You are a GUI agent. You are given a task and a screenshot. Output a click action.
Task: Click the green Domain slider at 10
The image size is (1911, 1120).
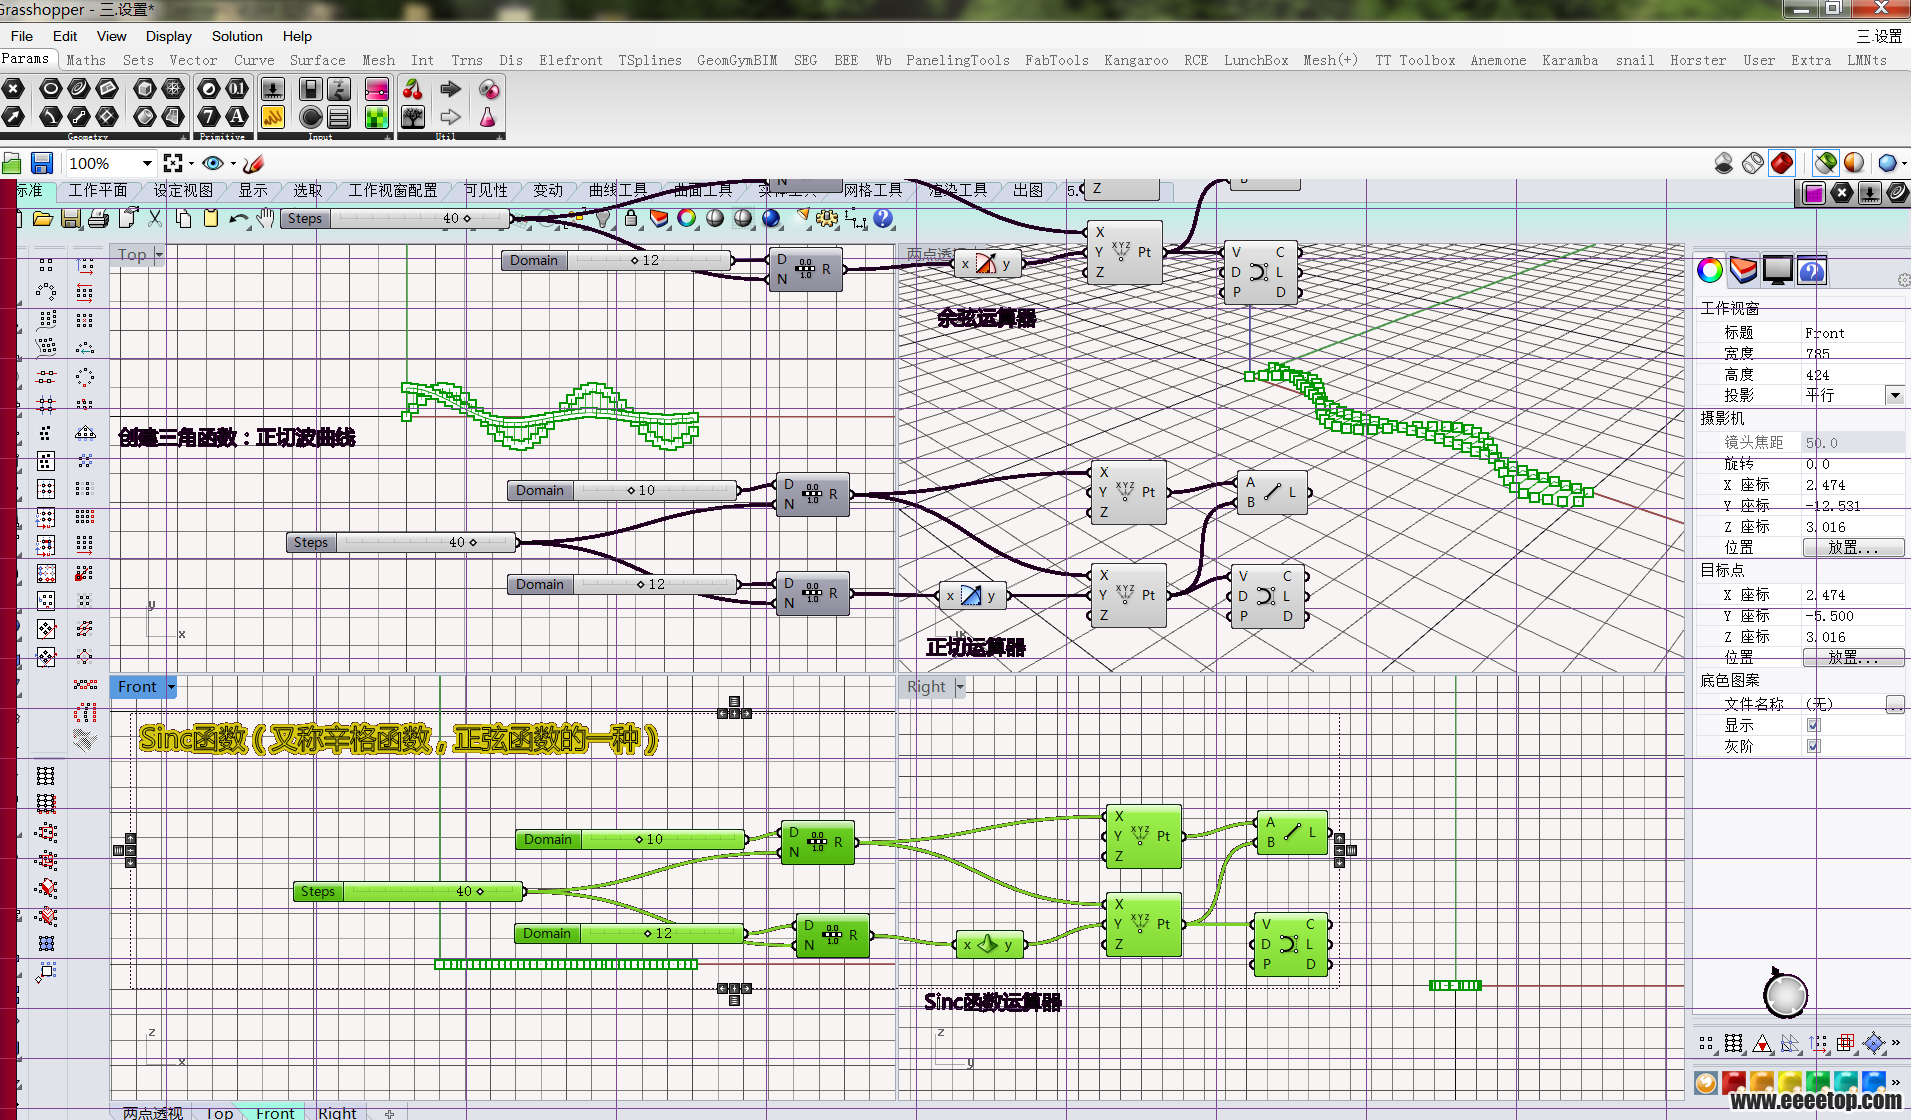(632, 839)
